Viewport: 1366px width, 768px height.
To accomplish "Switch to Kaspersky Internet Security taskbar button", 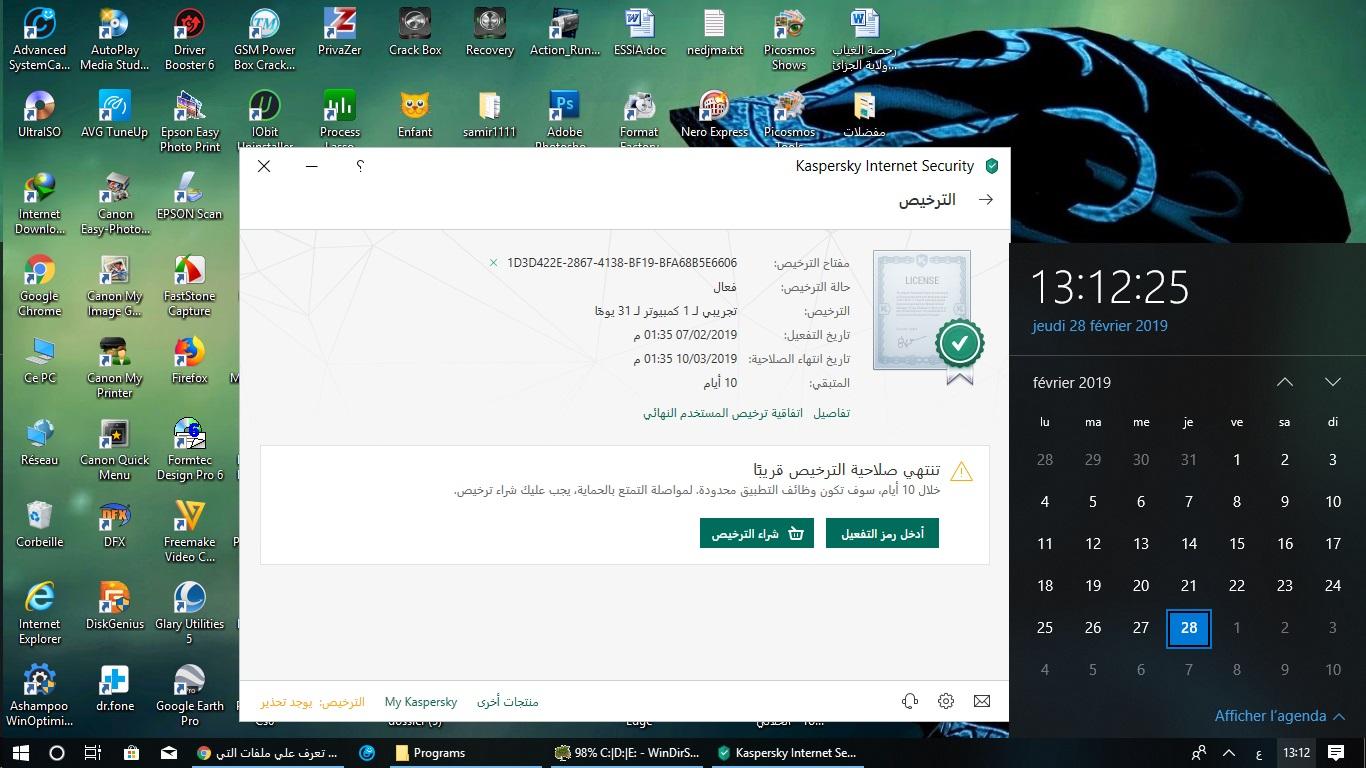I will [789, 752].
